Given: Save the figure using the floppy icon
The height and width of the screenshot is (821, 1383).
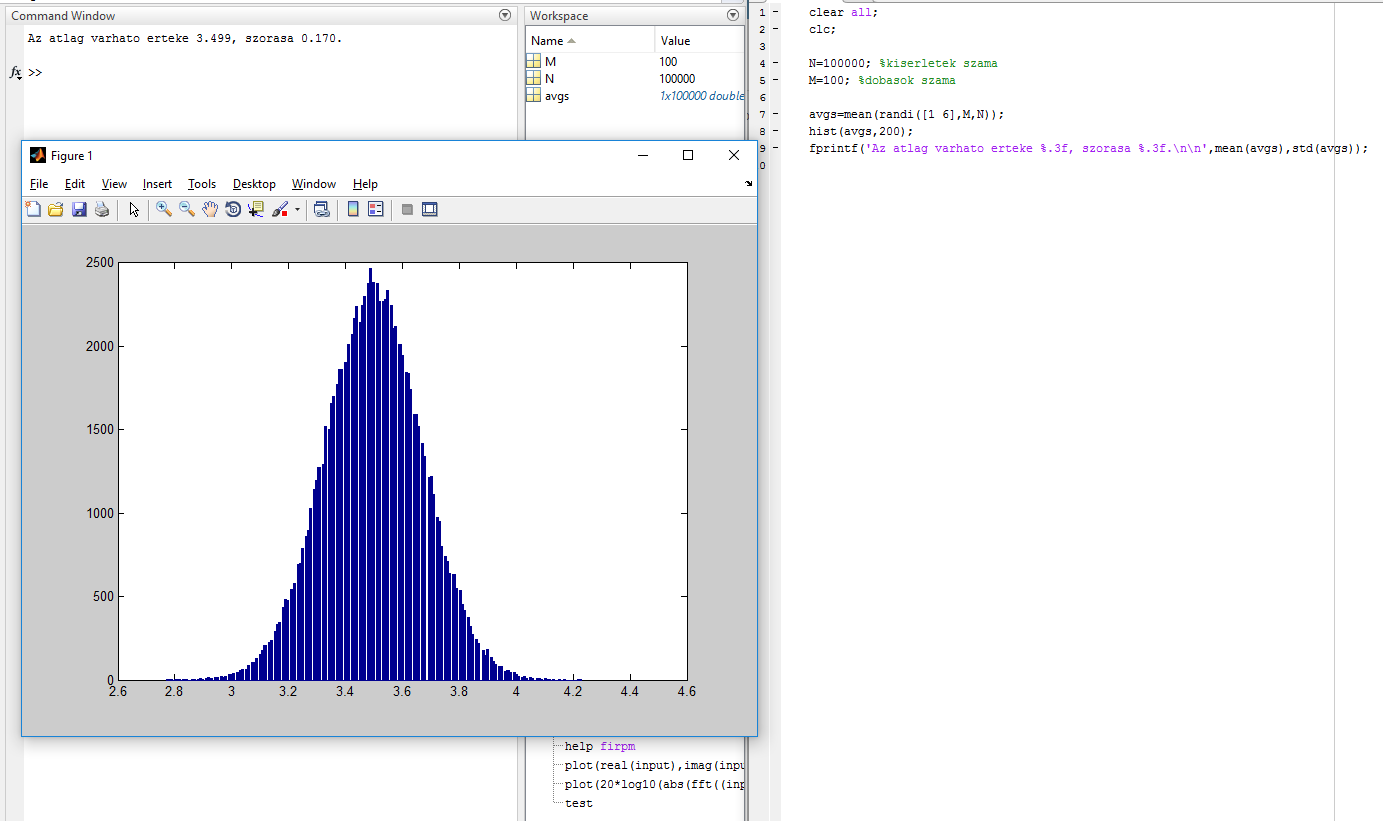Looking at the screenshot, I should pos(79,209).
